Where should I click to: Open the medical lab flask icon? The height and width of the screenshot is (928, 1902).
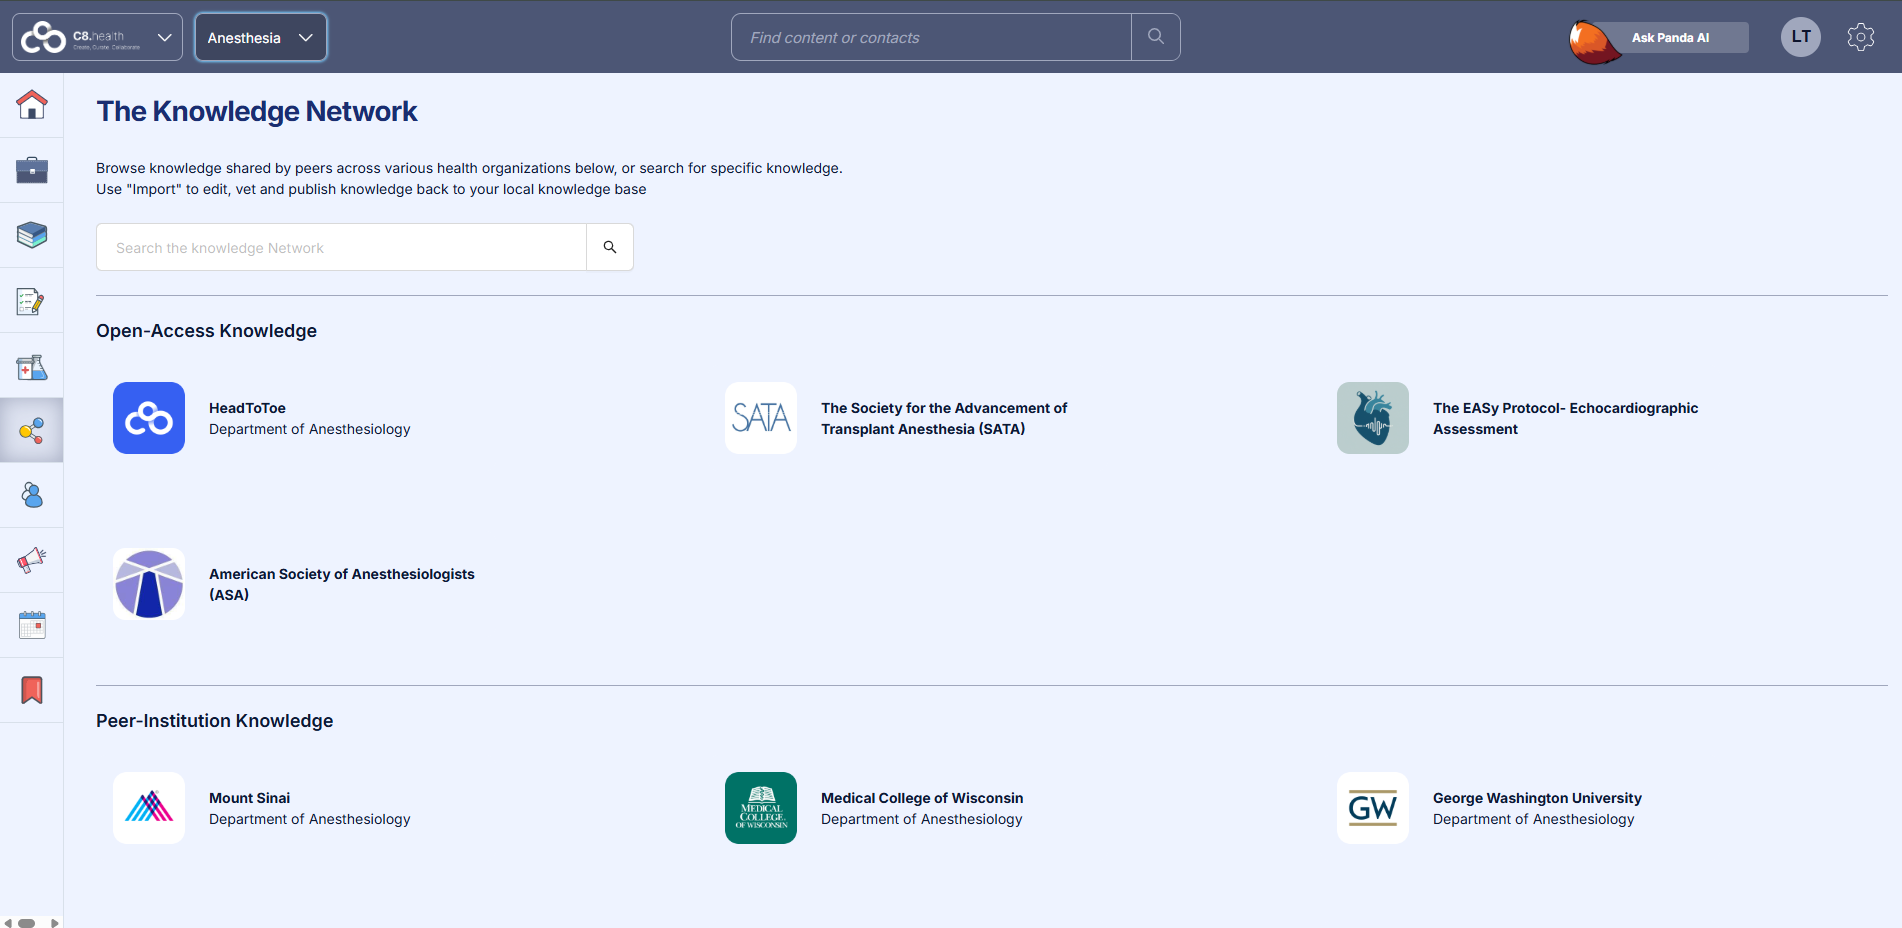(32, 367)
